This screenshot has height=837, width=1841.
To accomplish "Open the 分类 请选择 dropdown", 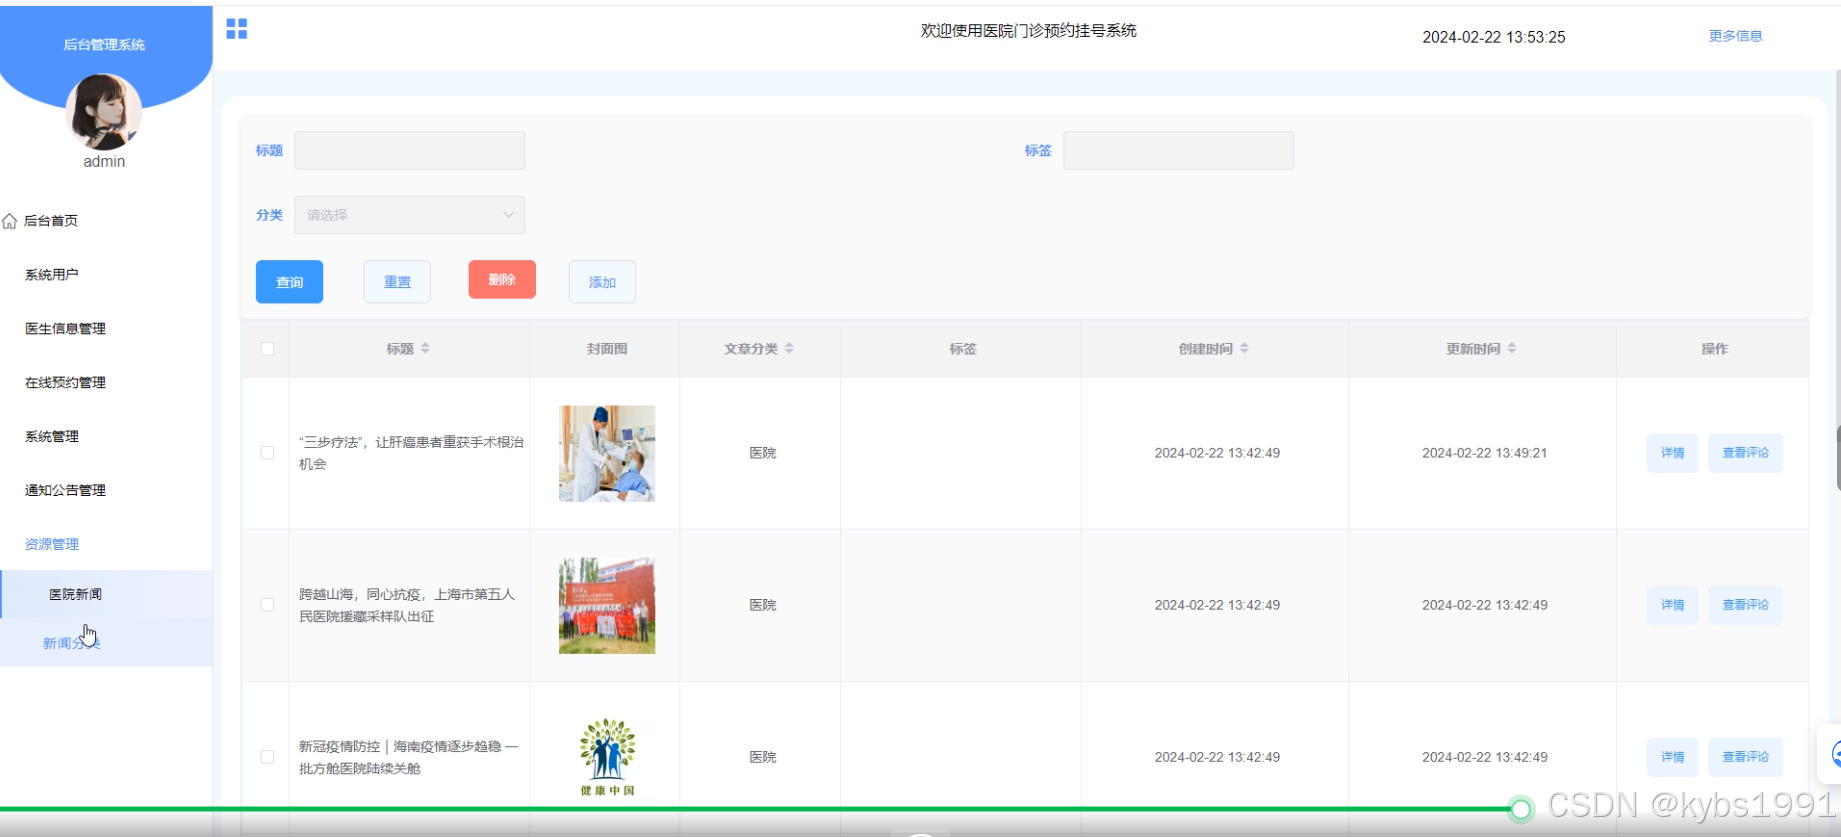I will pyautogui.click(x=409, y=215).
